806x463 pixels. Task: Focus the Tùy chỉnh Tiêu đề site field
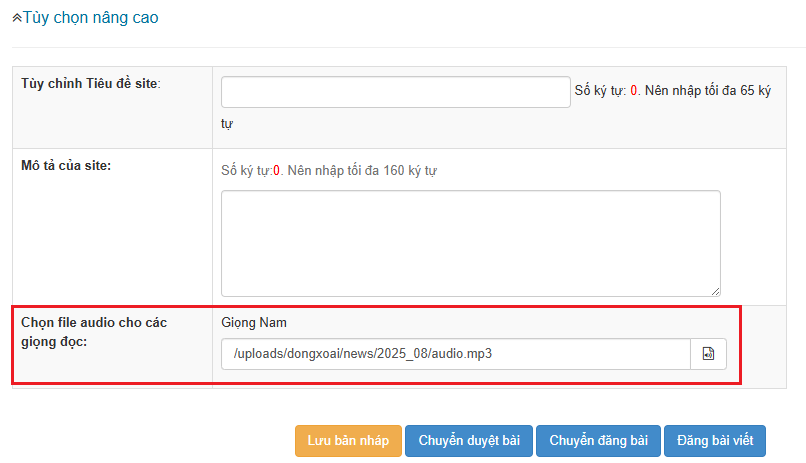[x=395, y=91]
